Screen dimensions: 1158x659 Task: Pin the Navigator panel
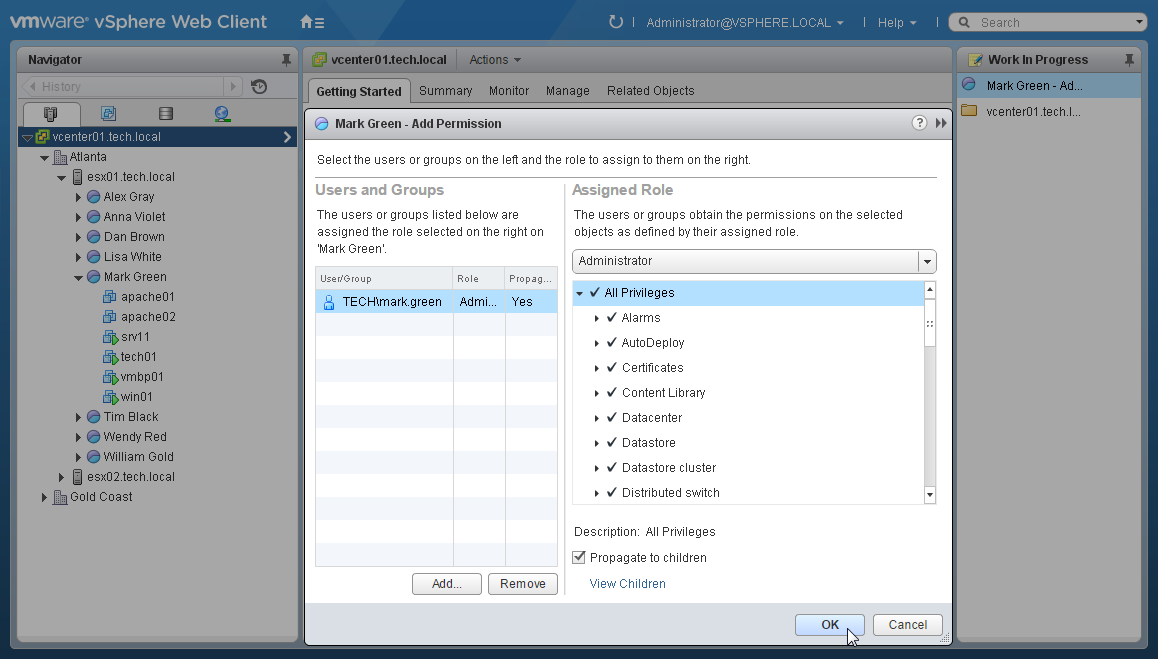pyautogui.click(x=286, y=60)
